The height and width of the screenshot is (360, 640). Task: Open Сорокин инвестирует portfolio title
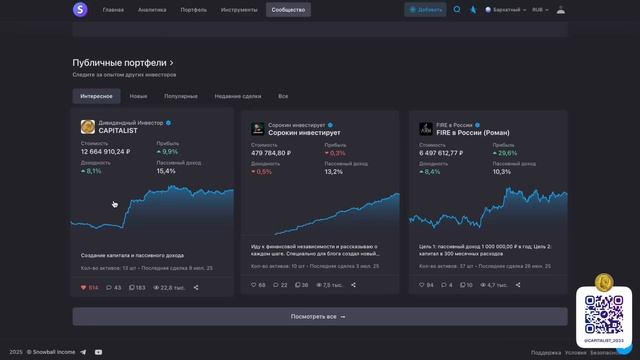[304, 133]
